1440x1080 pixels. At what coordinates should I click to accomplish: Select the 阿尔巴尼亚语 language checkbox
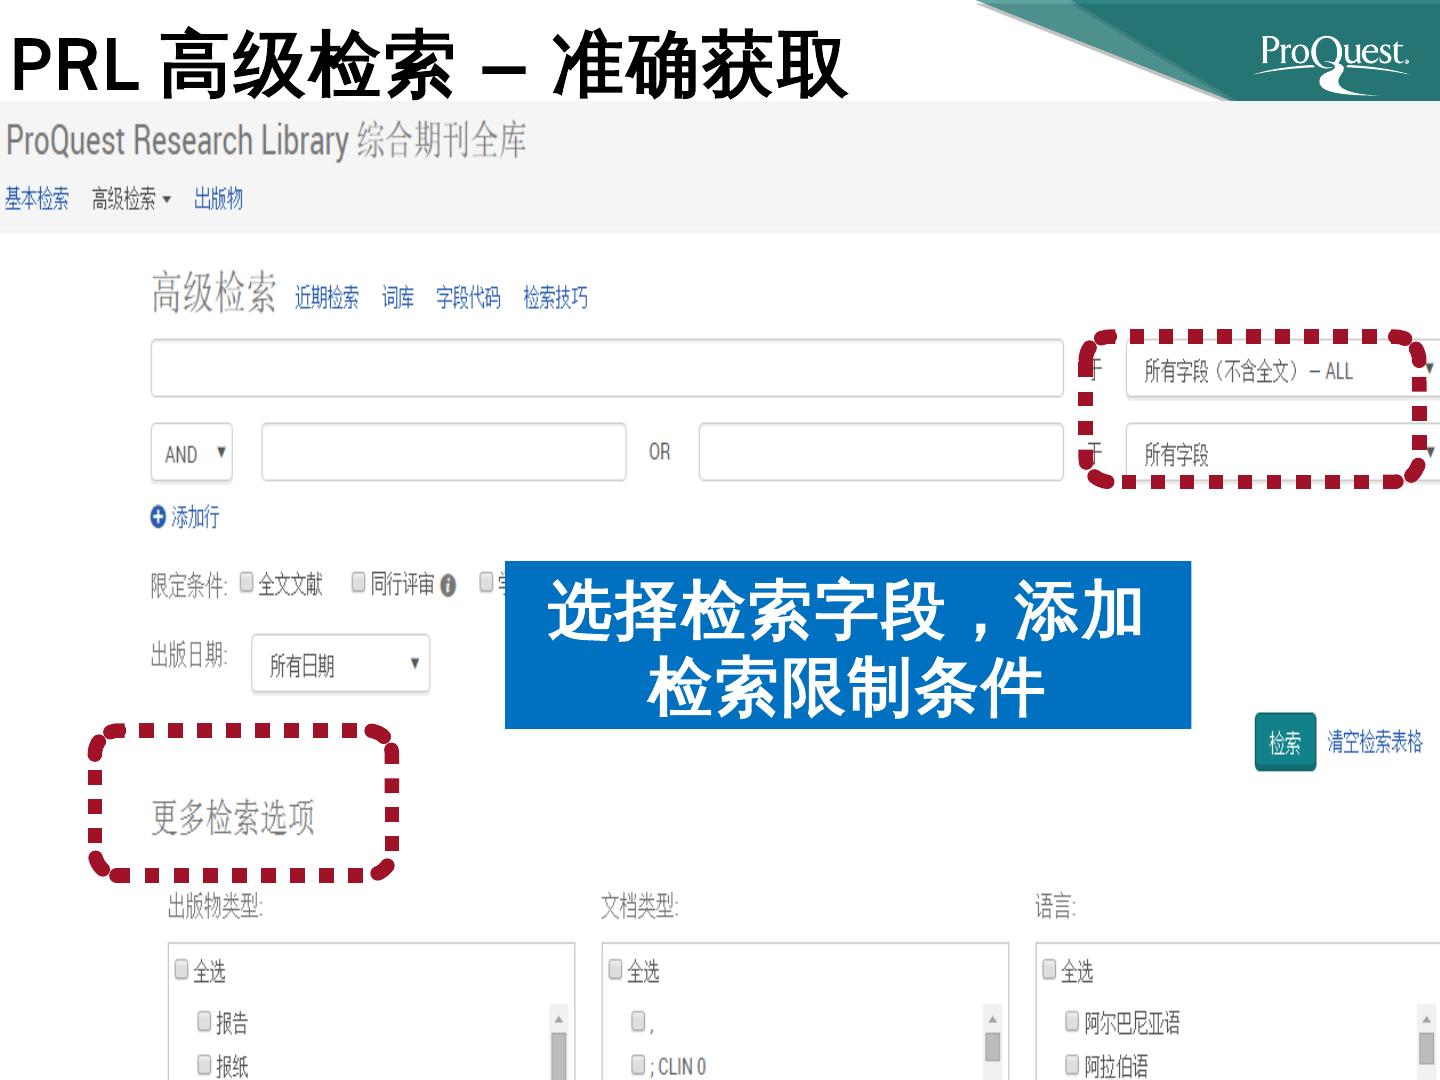point(1073,1020)
